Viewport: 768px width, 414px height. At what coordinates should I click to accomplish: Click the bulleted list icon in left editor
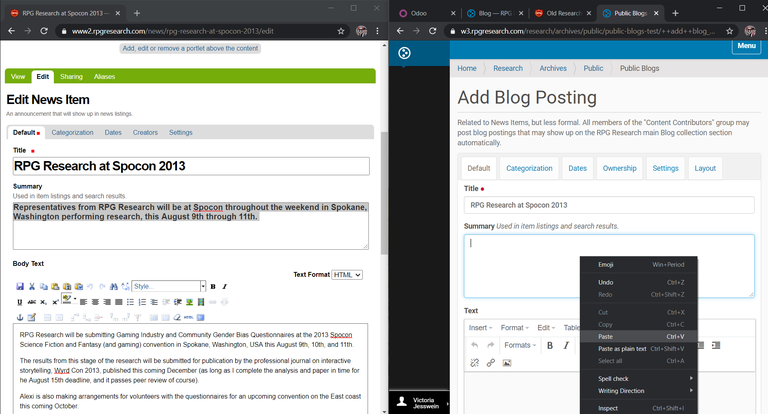(130, 302)
